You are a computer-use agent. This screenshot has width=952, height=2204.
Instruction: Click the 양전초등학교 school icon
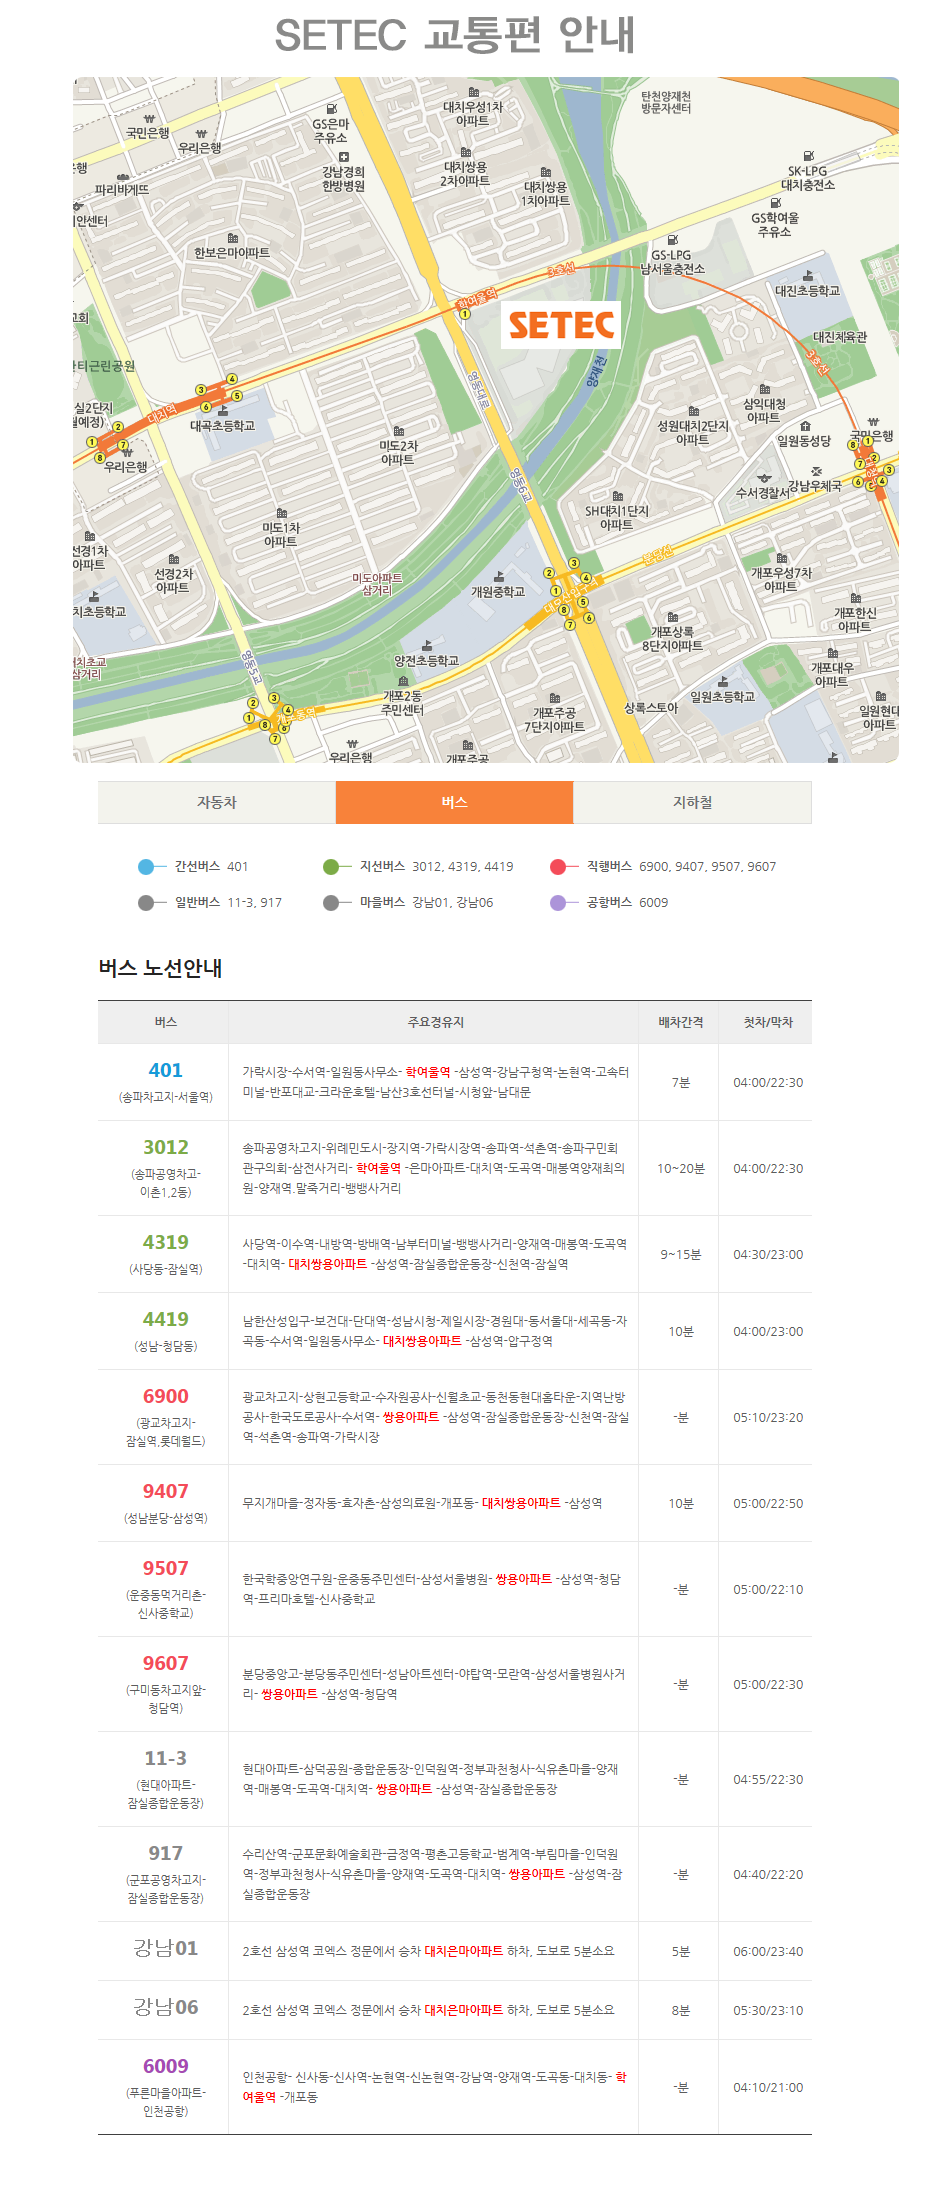point(427,646)
